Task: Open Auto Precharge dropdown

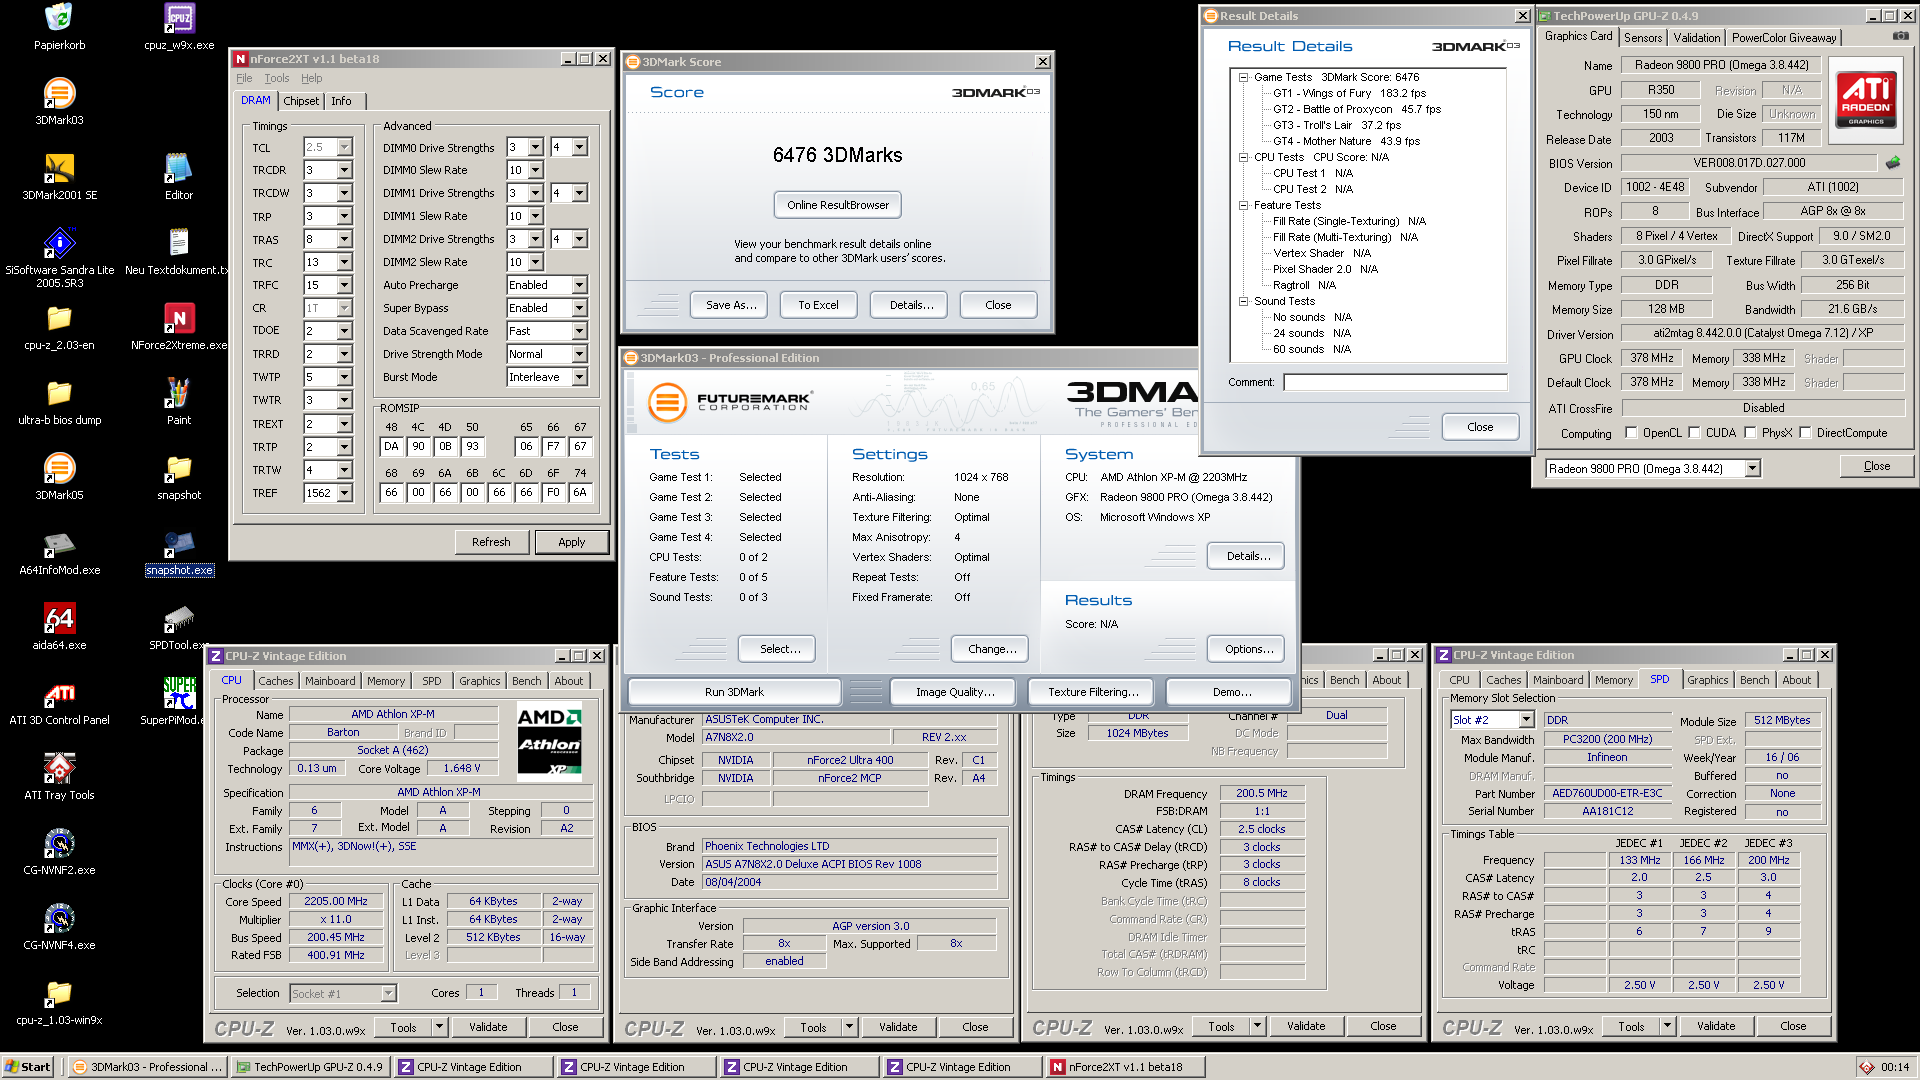Action: [x=579, y=285]
